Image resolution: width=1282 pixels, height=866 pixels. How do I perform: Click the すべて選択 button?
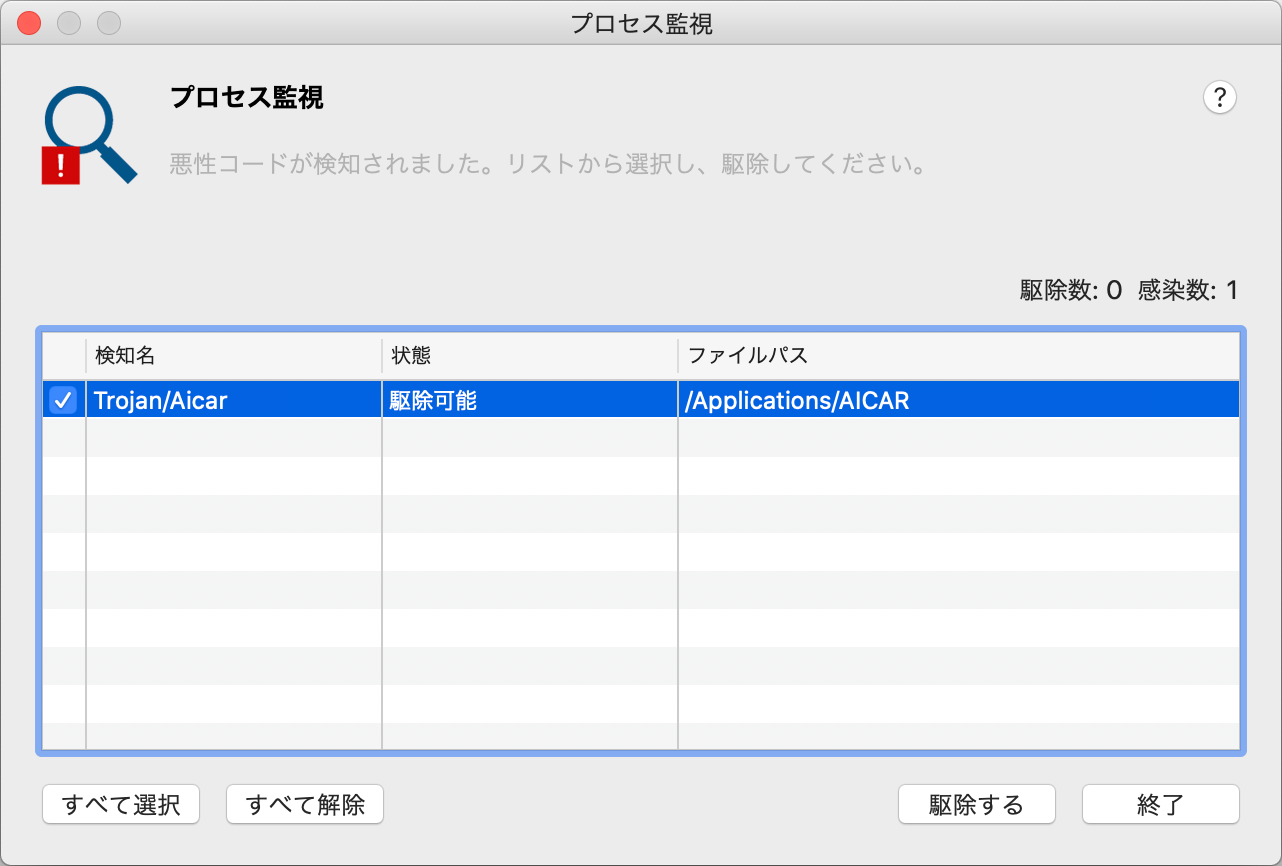tap(121, 804)
